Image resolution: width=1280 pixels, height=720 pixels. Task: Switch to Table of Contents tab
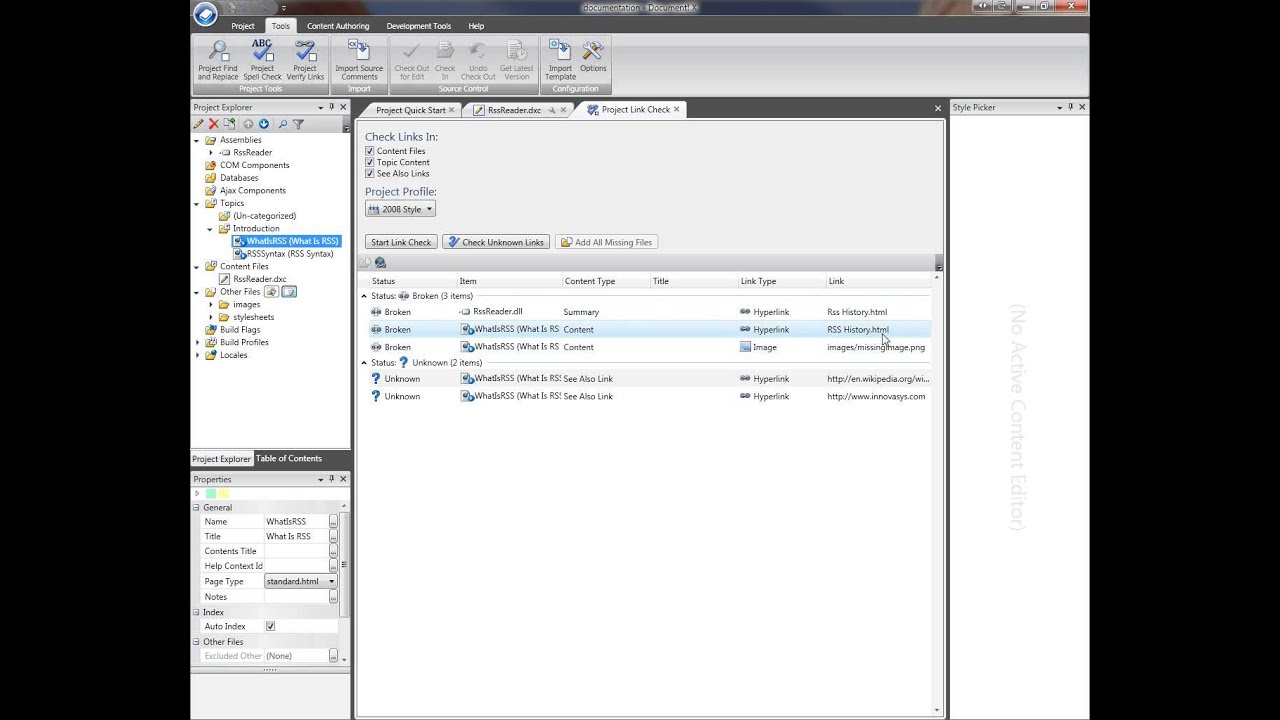pos(289,458)
